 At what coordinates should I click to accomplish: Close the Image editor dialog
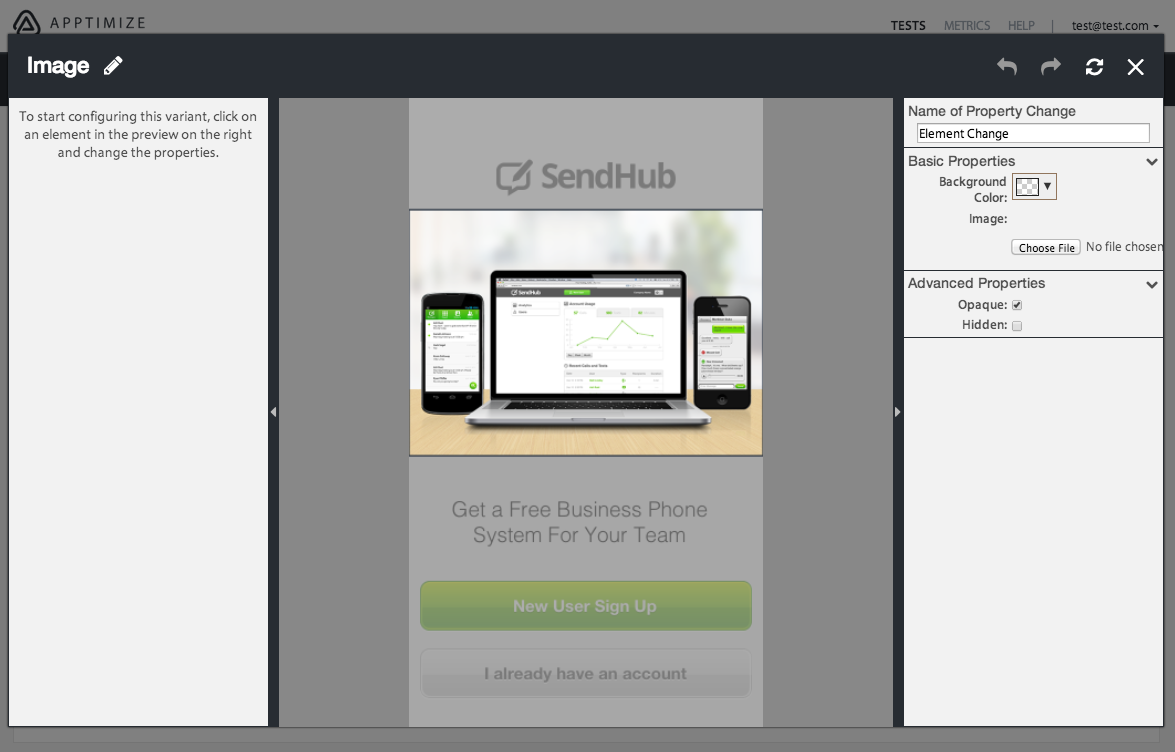tap(1135, 67)
